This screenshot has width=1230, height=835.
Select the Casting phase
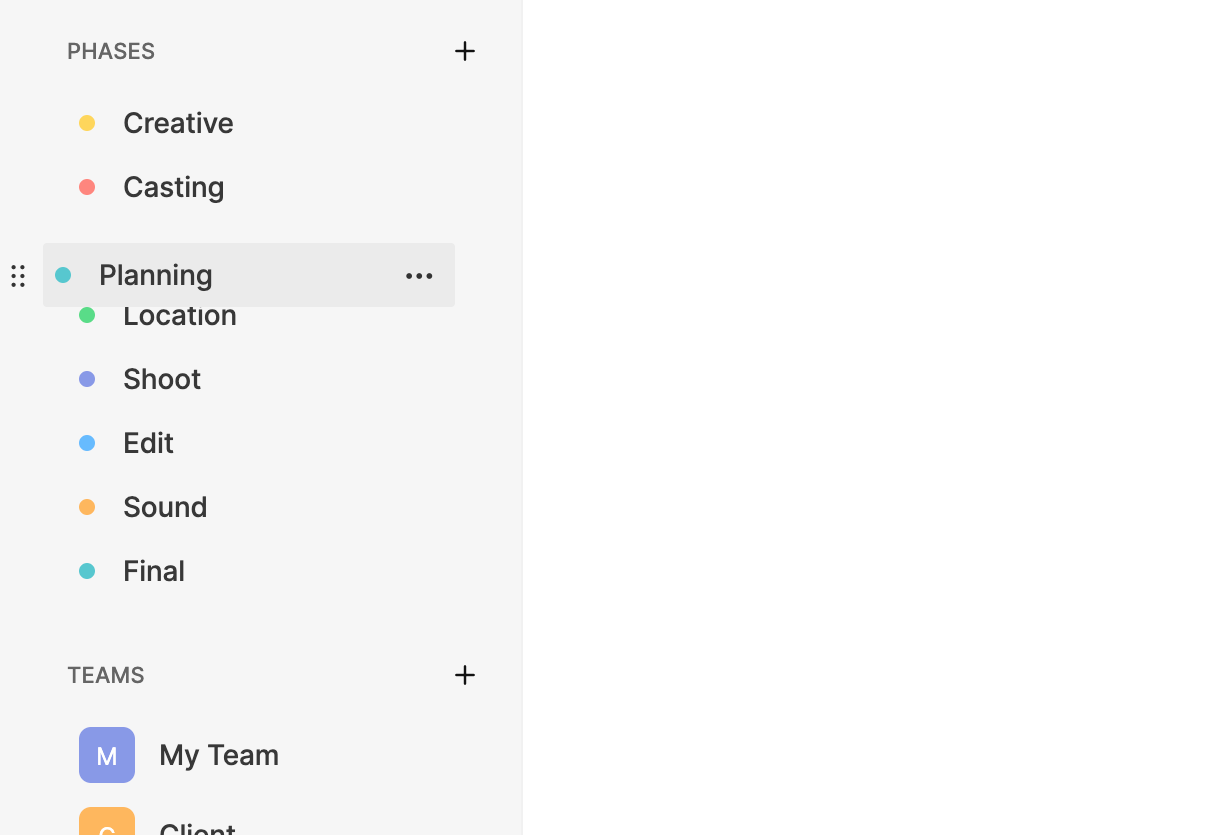click(x=174, y=187)
